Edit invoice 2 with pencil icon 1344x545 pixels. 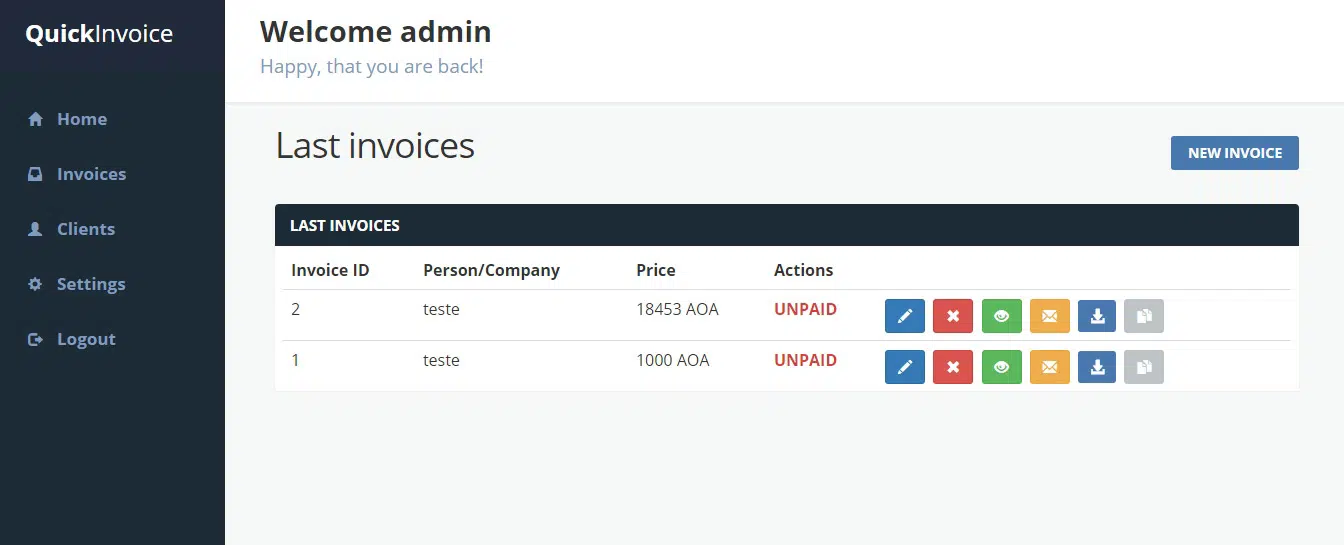tap(904, 316)
